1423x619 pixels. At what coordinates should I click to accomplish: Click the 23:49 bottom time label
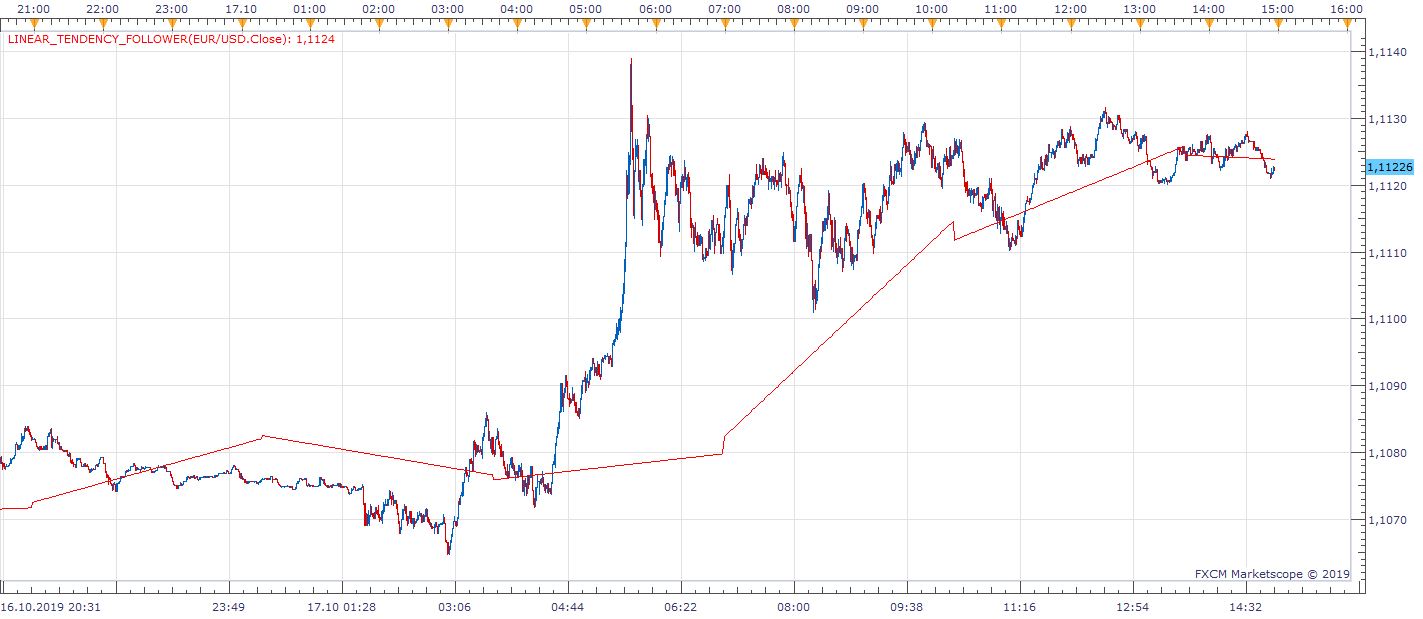228,606
